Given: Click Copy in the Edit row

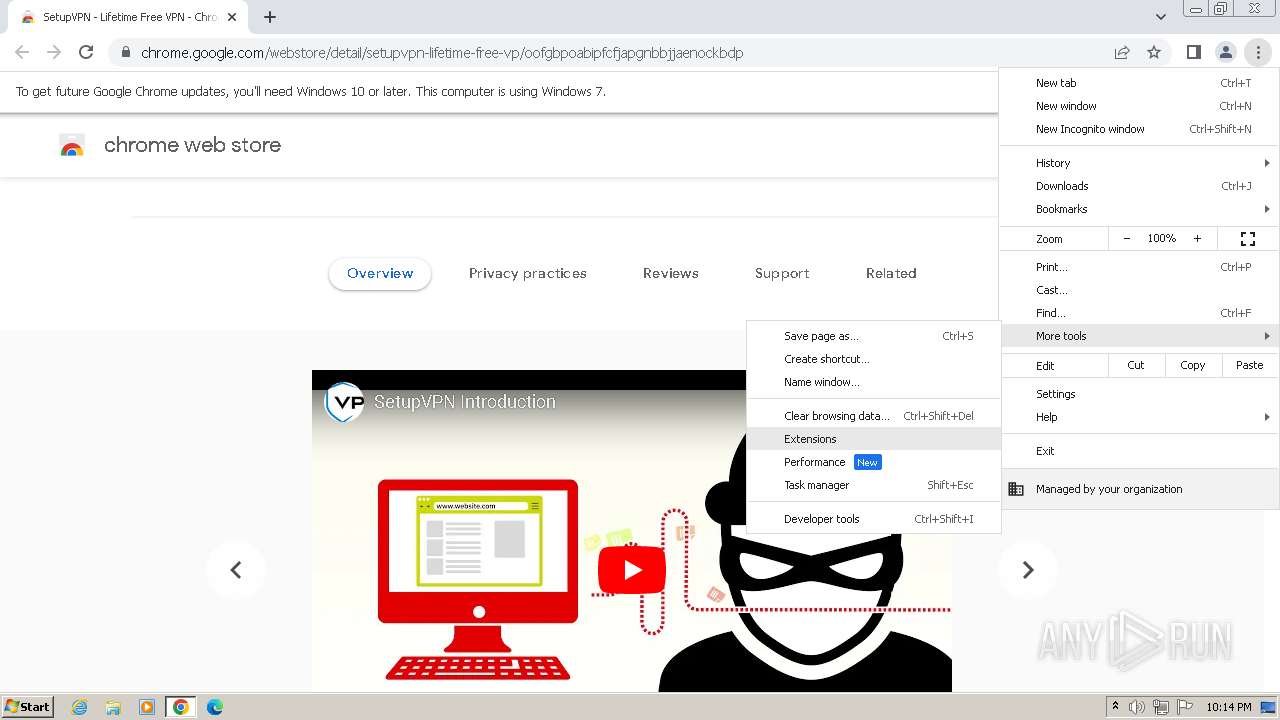Looking at the screenshot, I should [1193, 365].
